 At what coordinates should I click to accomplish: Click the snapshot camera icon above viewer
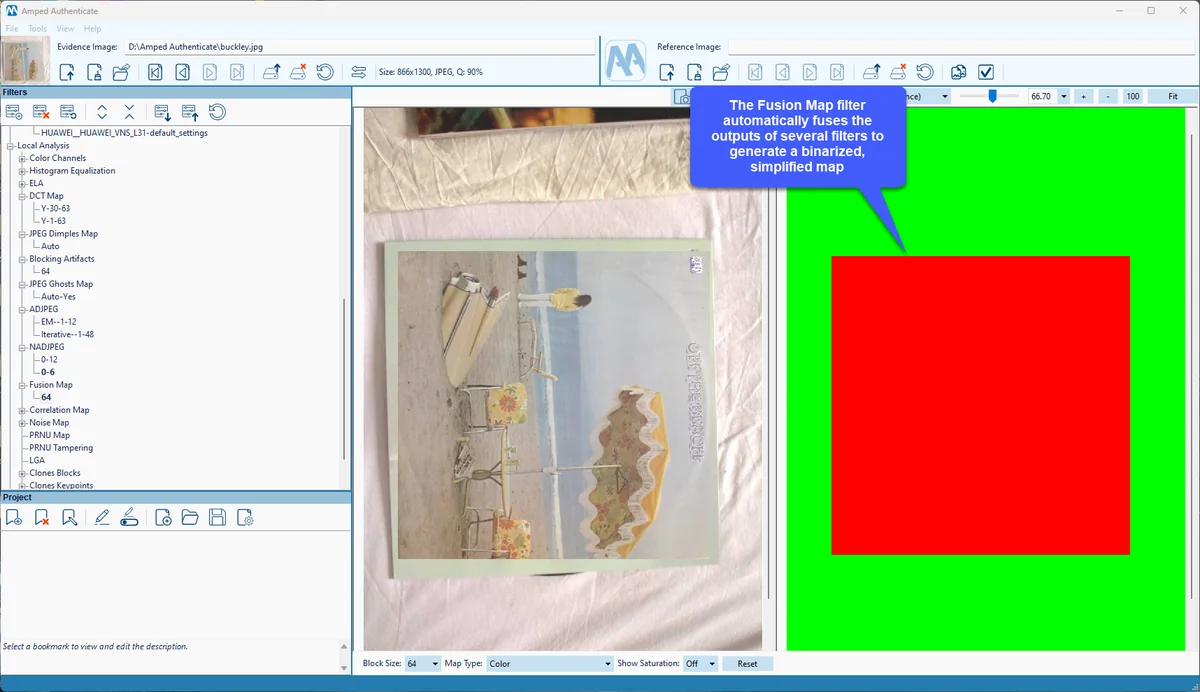pos(682,97)
